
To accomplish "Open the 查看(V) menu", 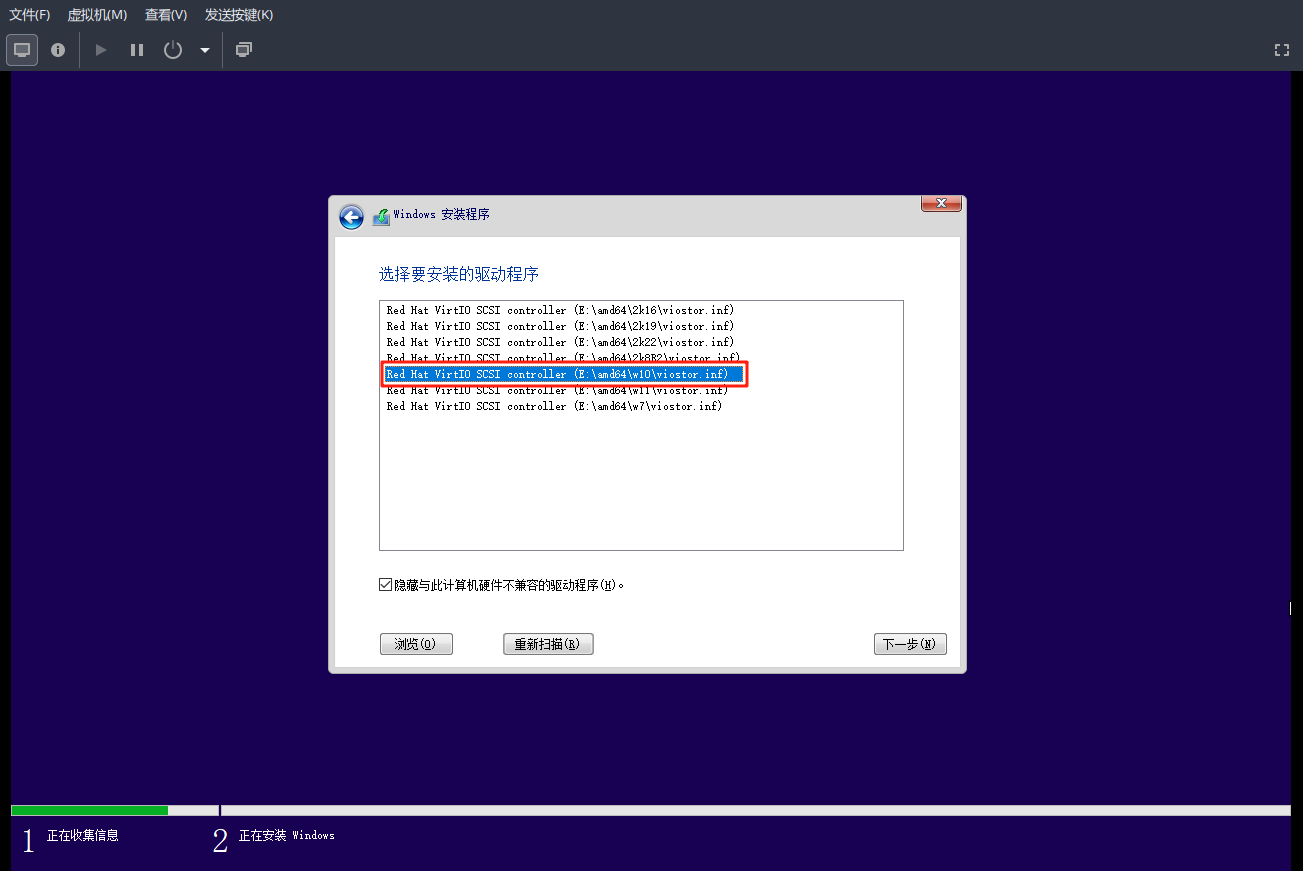I will coord(166,15).
